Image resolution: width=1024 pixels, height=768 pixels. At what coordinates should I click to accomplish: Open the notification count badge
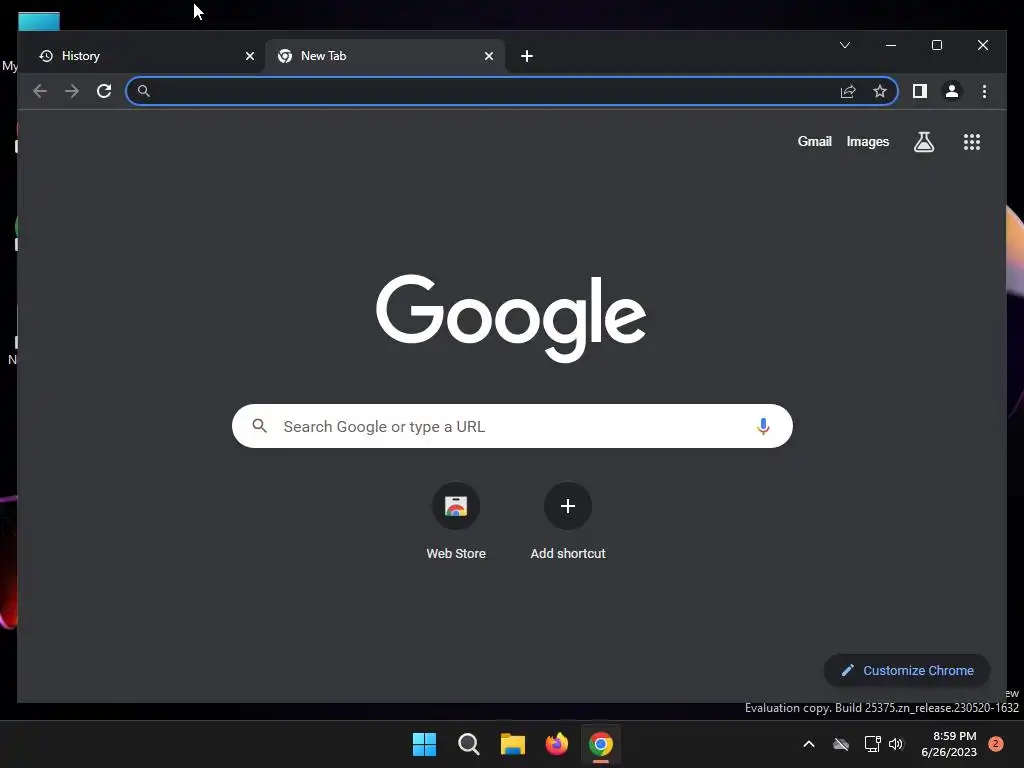995,744
